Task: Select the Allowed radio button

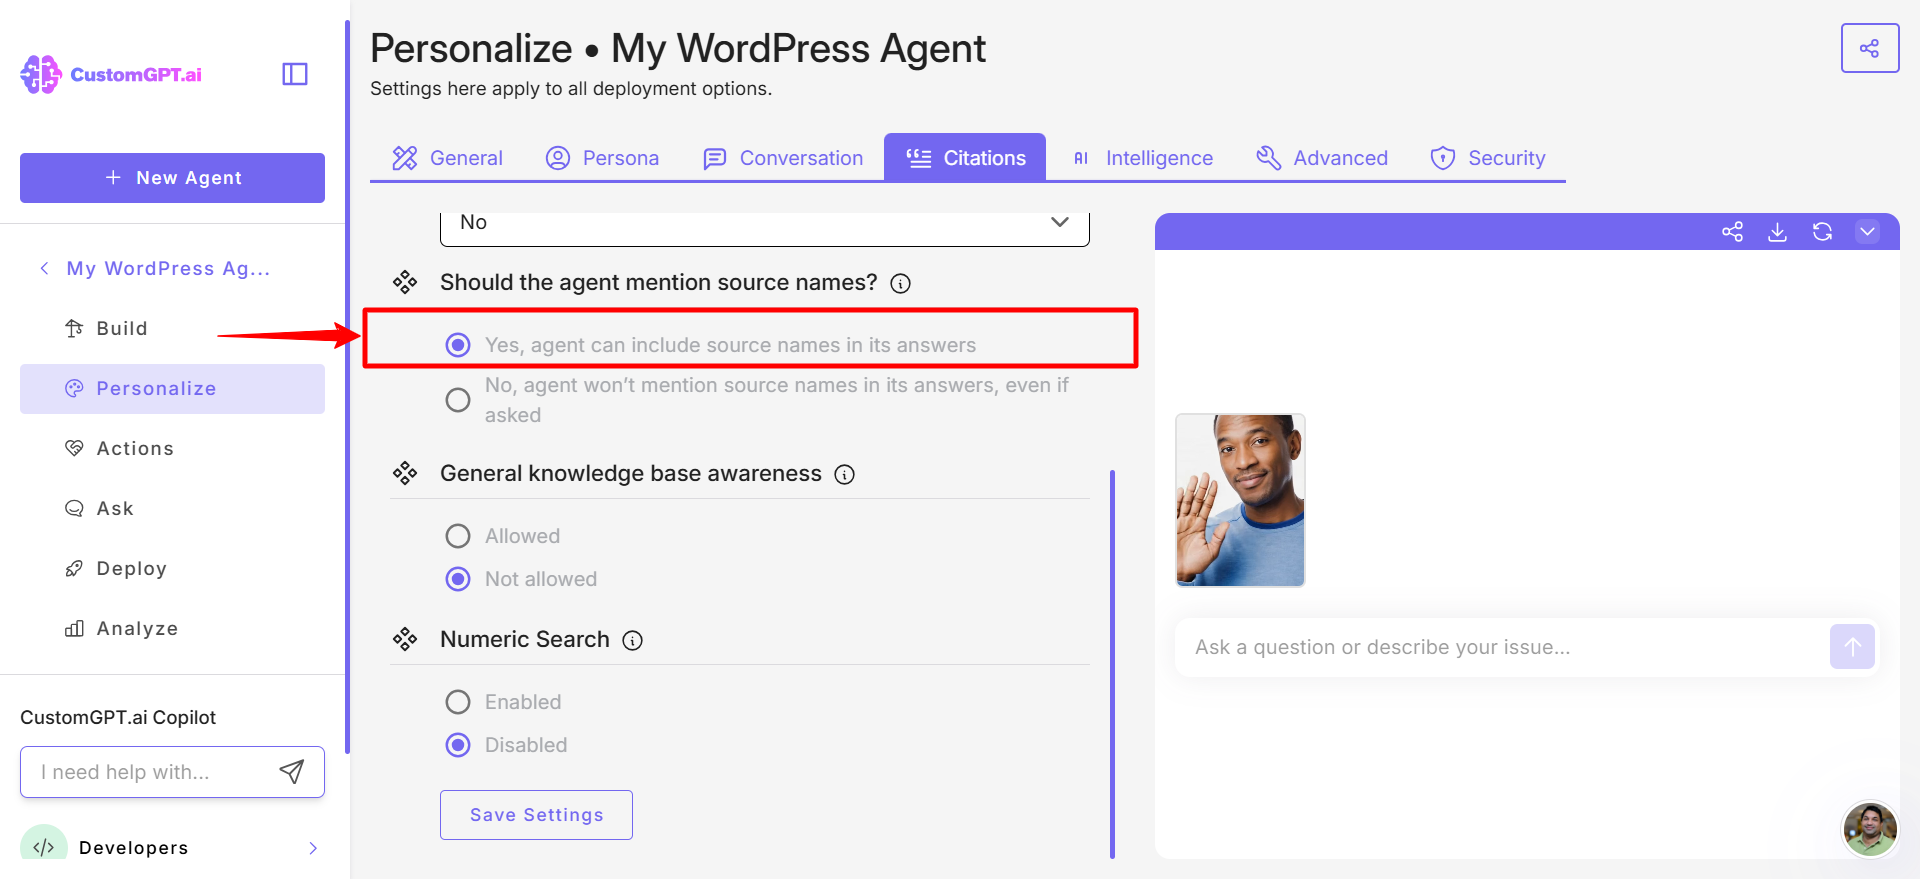Action: click(458, 536)
